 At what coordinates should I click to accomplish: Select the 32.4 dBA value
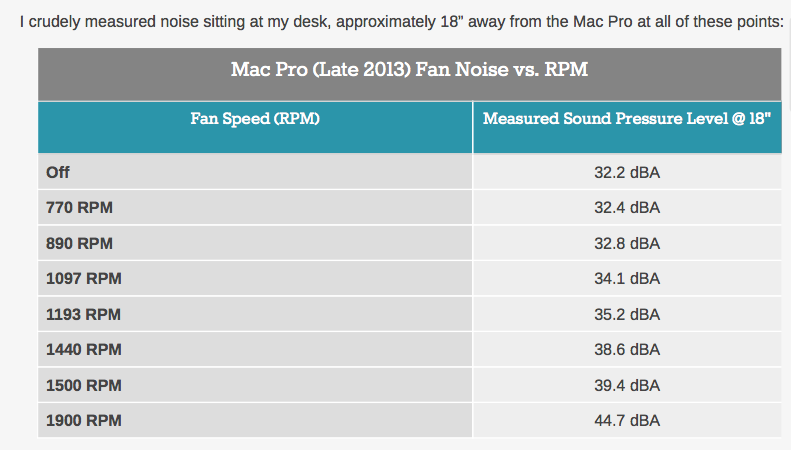click(x=627, y=208)
